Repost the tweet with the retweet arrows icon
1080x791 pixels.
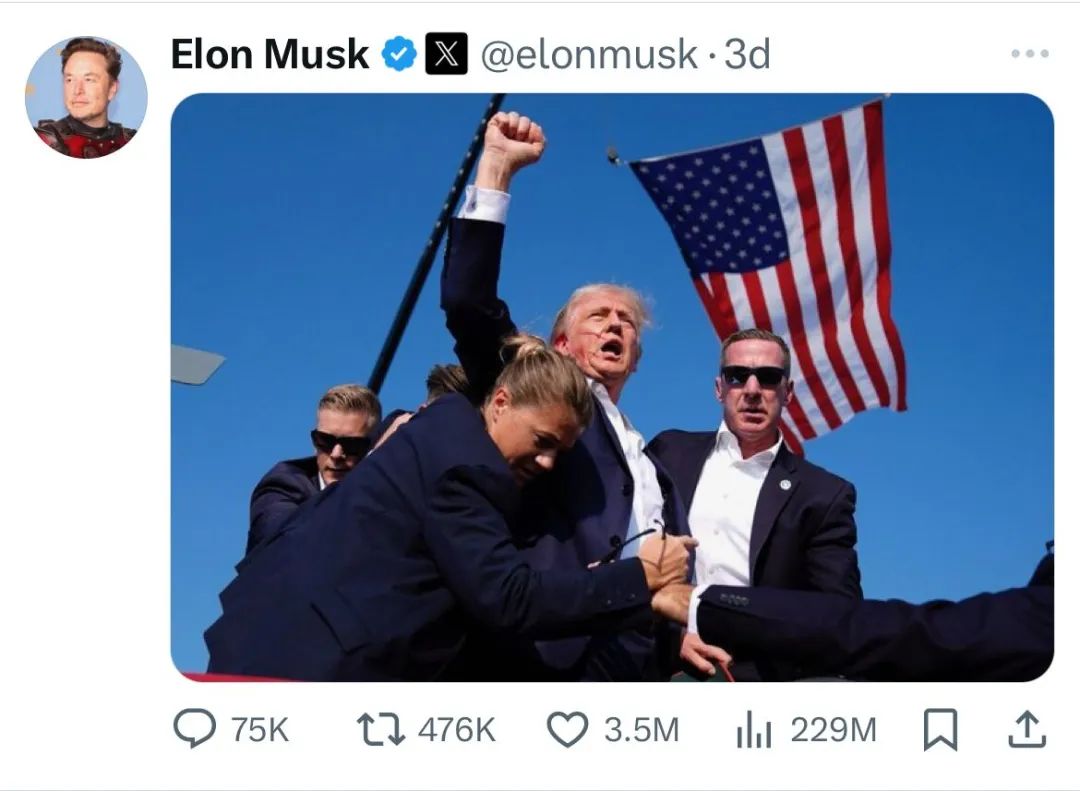click(381, 730)
